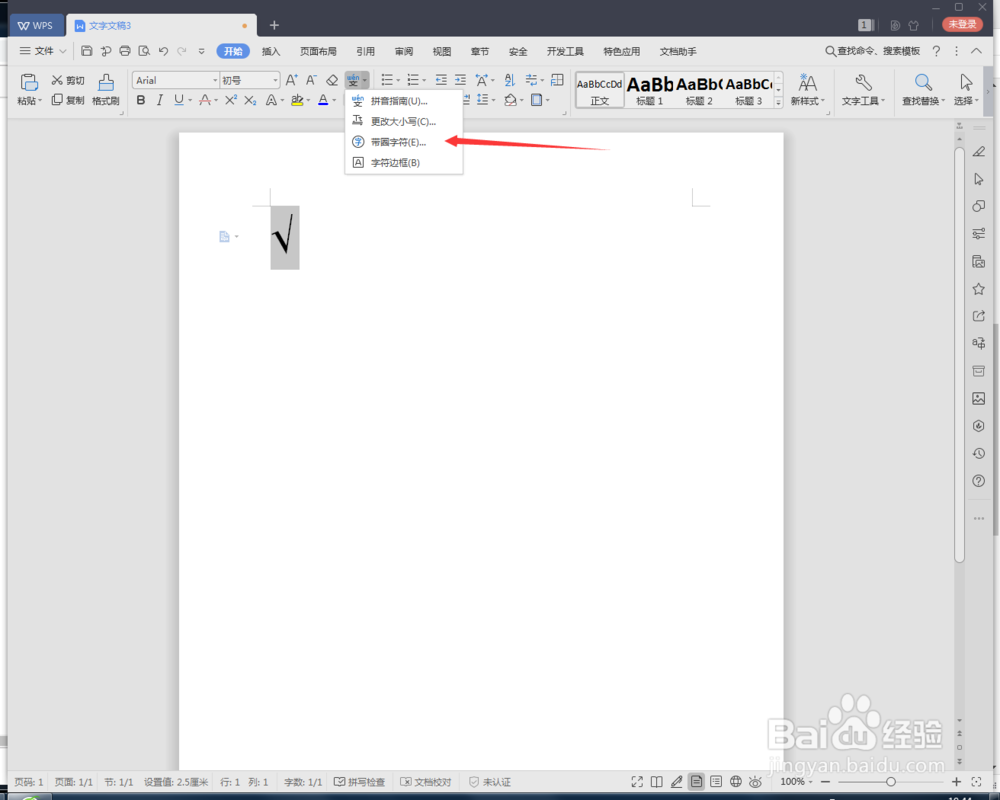Image resolution: width=1000 pixels, height=800 pixels.
Task: Open sidebar image gallery icon
Action: point(978,399)
